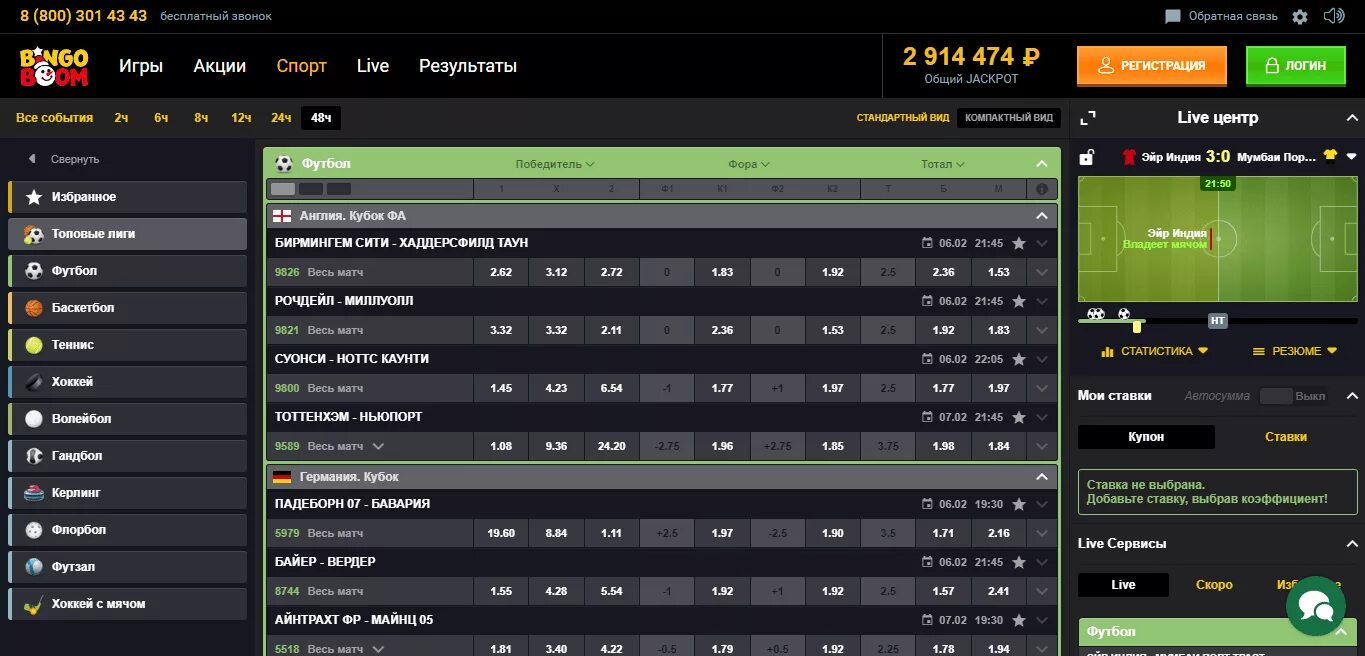Bet on odds 2.62 for Бирмингем Сити
The image size is (1365, 656).
[x=501, y=272]
